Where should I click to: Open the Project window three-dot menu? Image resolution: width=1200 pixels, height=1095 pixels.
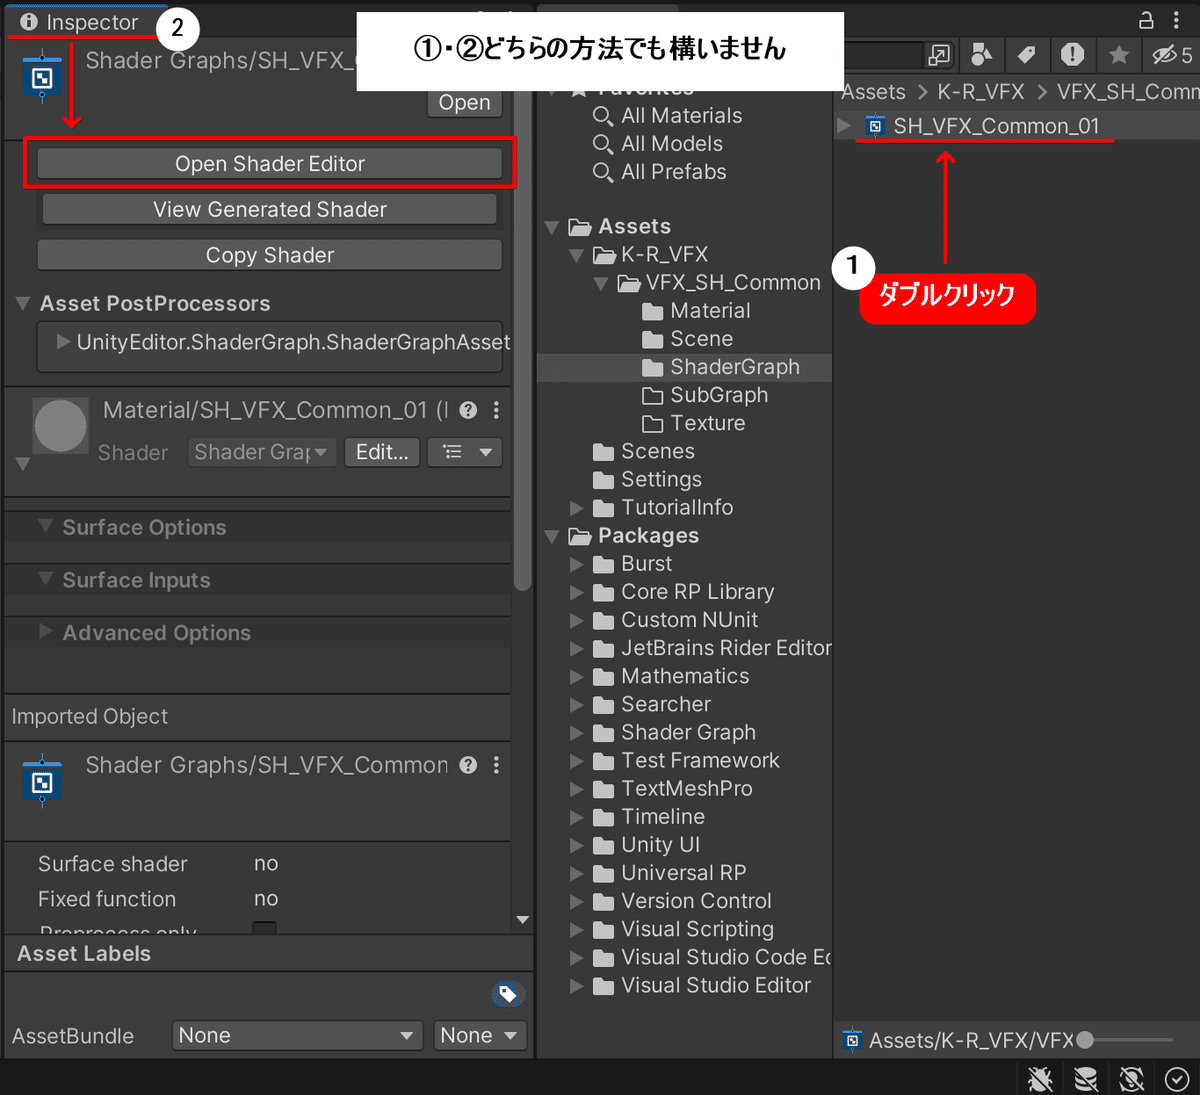pos(1176,20)
